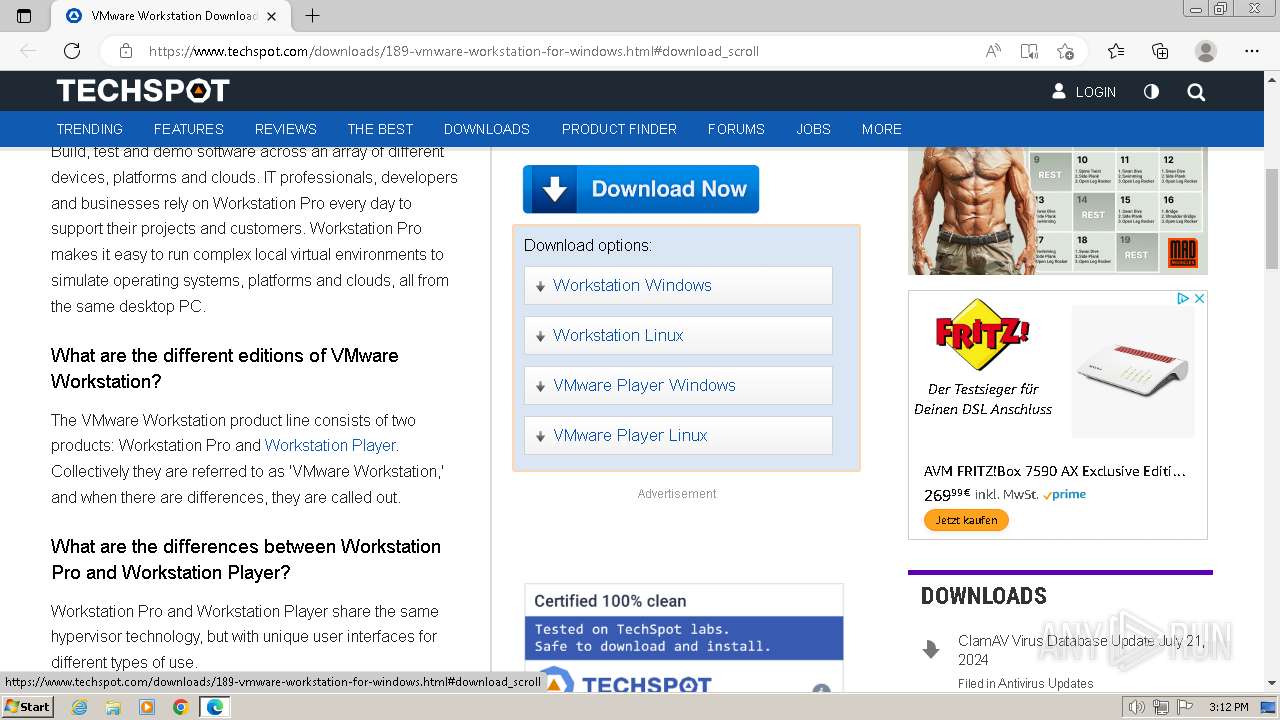1280x720 pixels.
Task: Click the TechSpot logo
Action: 143,91
